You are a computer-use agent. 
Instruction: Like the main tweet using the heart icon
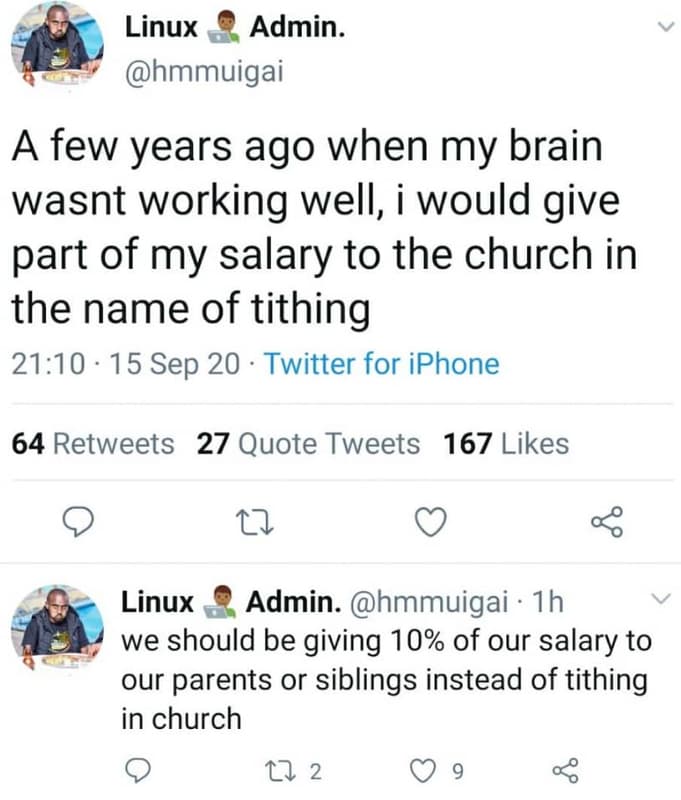pos(430,521)
